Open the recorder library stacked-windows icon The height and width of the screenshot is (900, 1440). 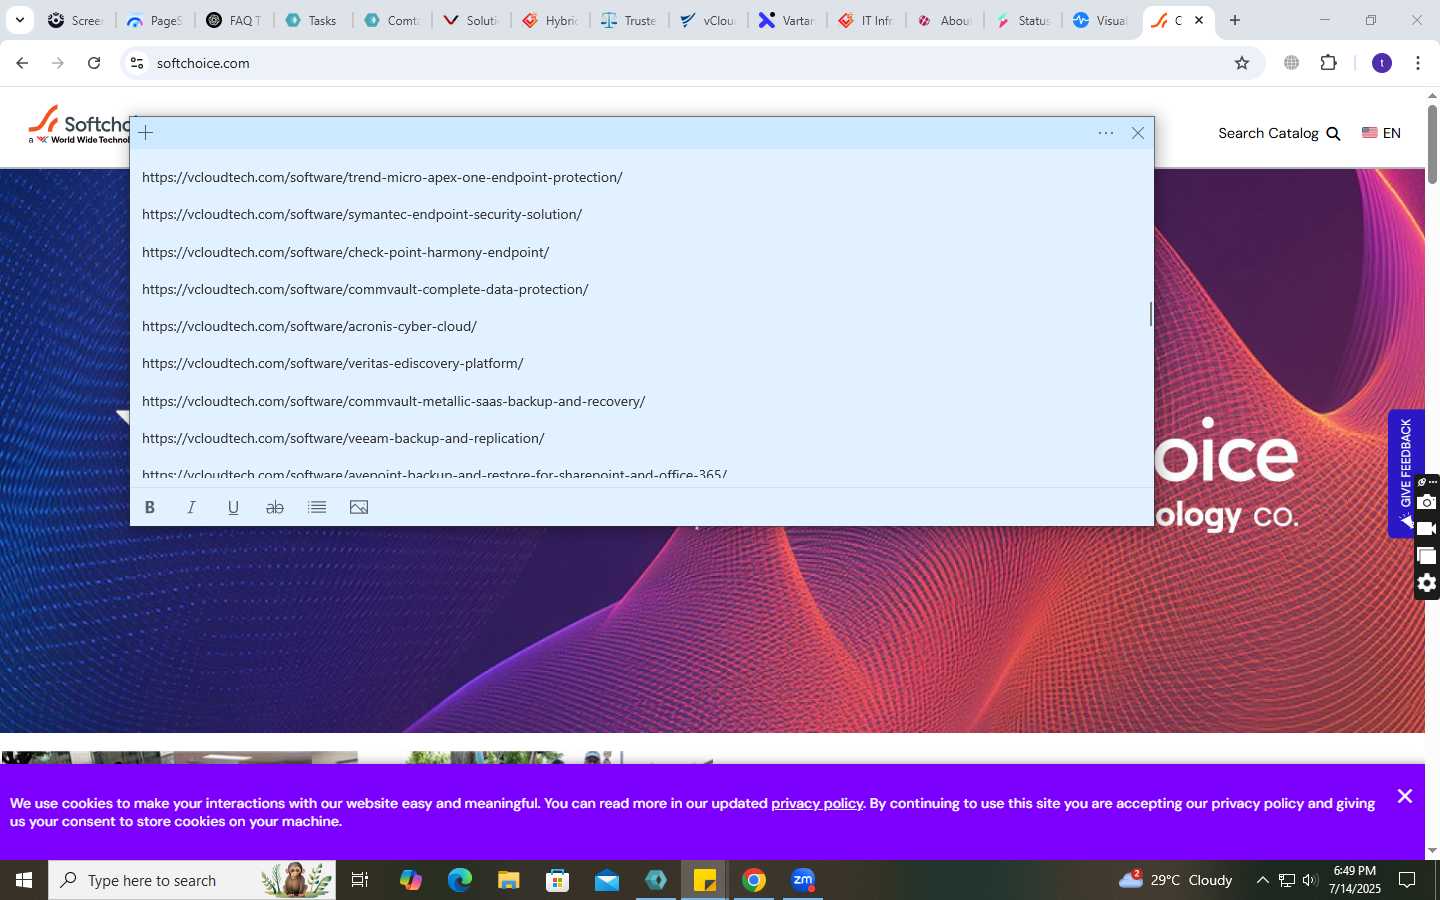(1427, 556)
